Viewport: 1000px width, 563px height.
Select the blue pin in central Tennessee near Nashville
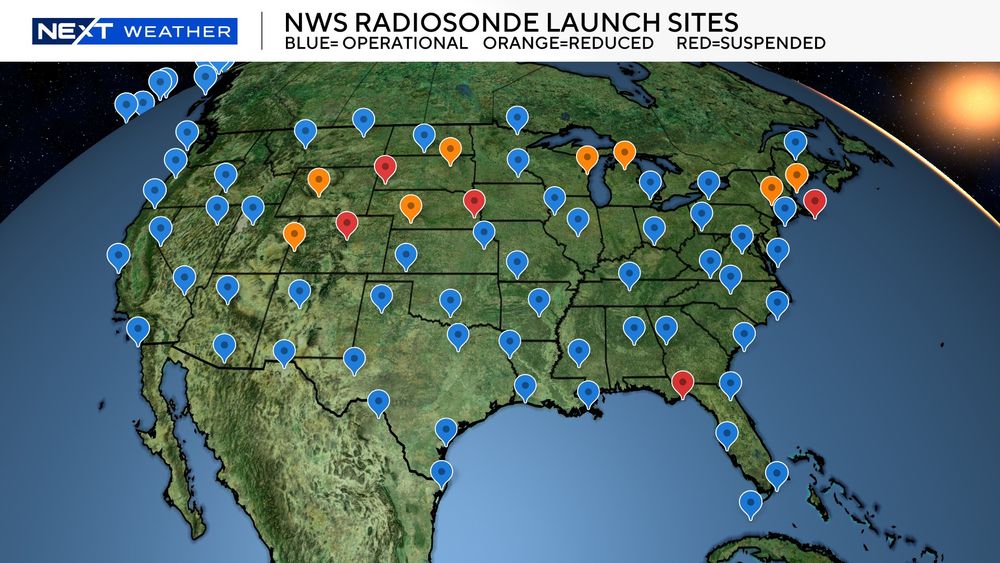point(629,275)
